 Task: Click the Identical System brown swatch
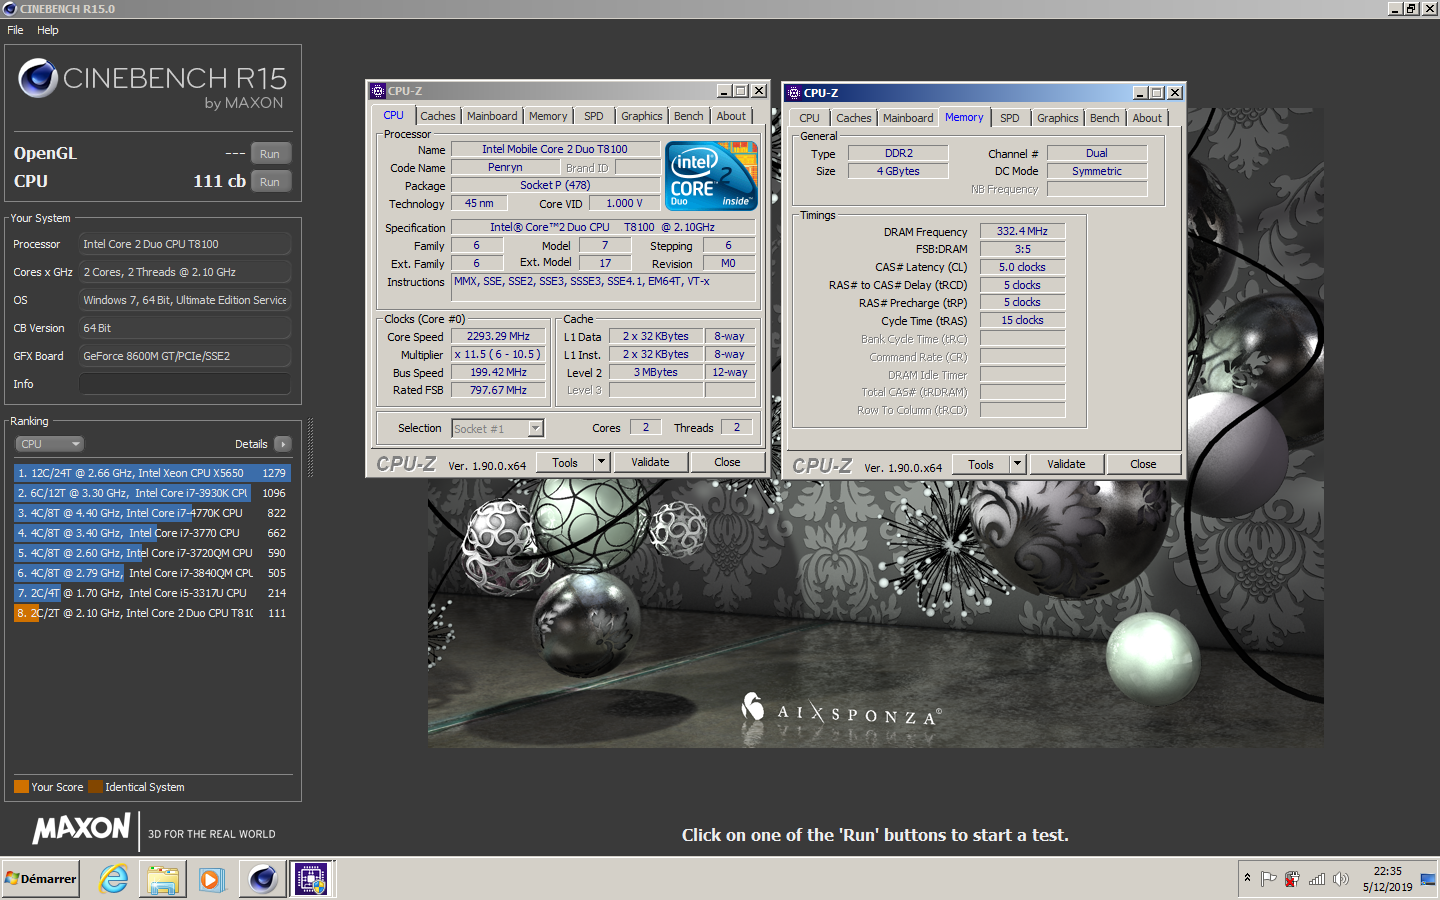(95, 787)
